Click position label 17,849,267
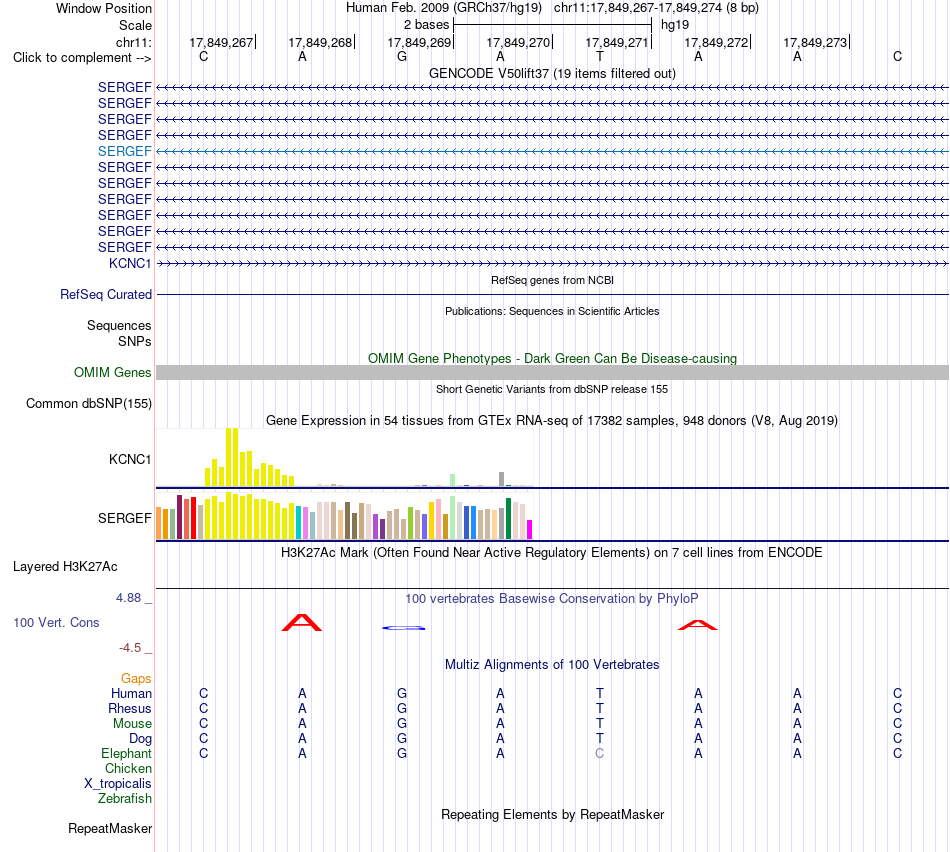 (x=221, y=42)
